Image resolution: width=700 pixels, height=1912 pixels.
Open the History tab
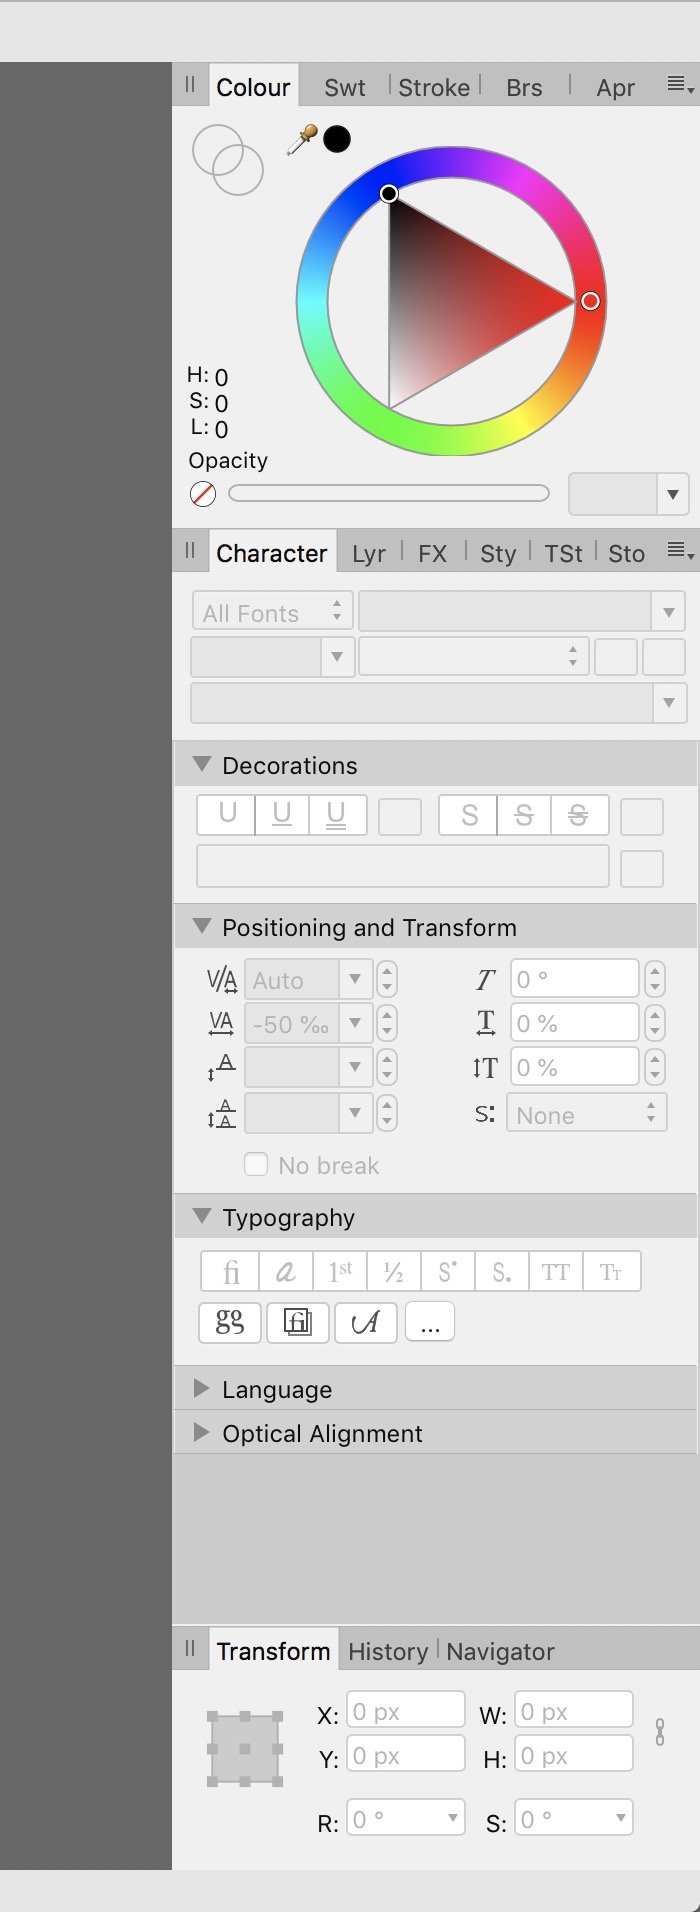388,1651
